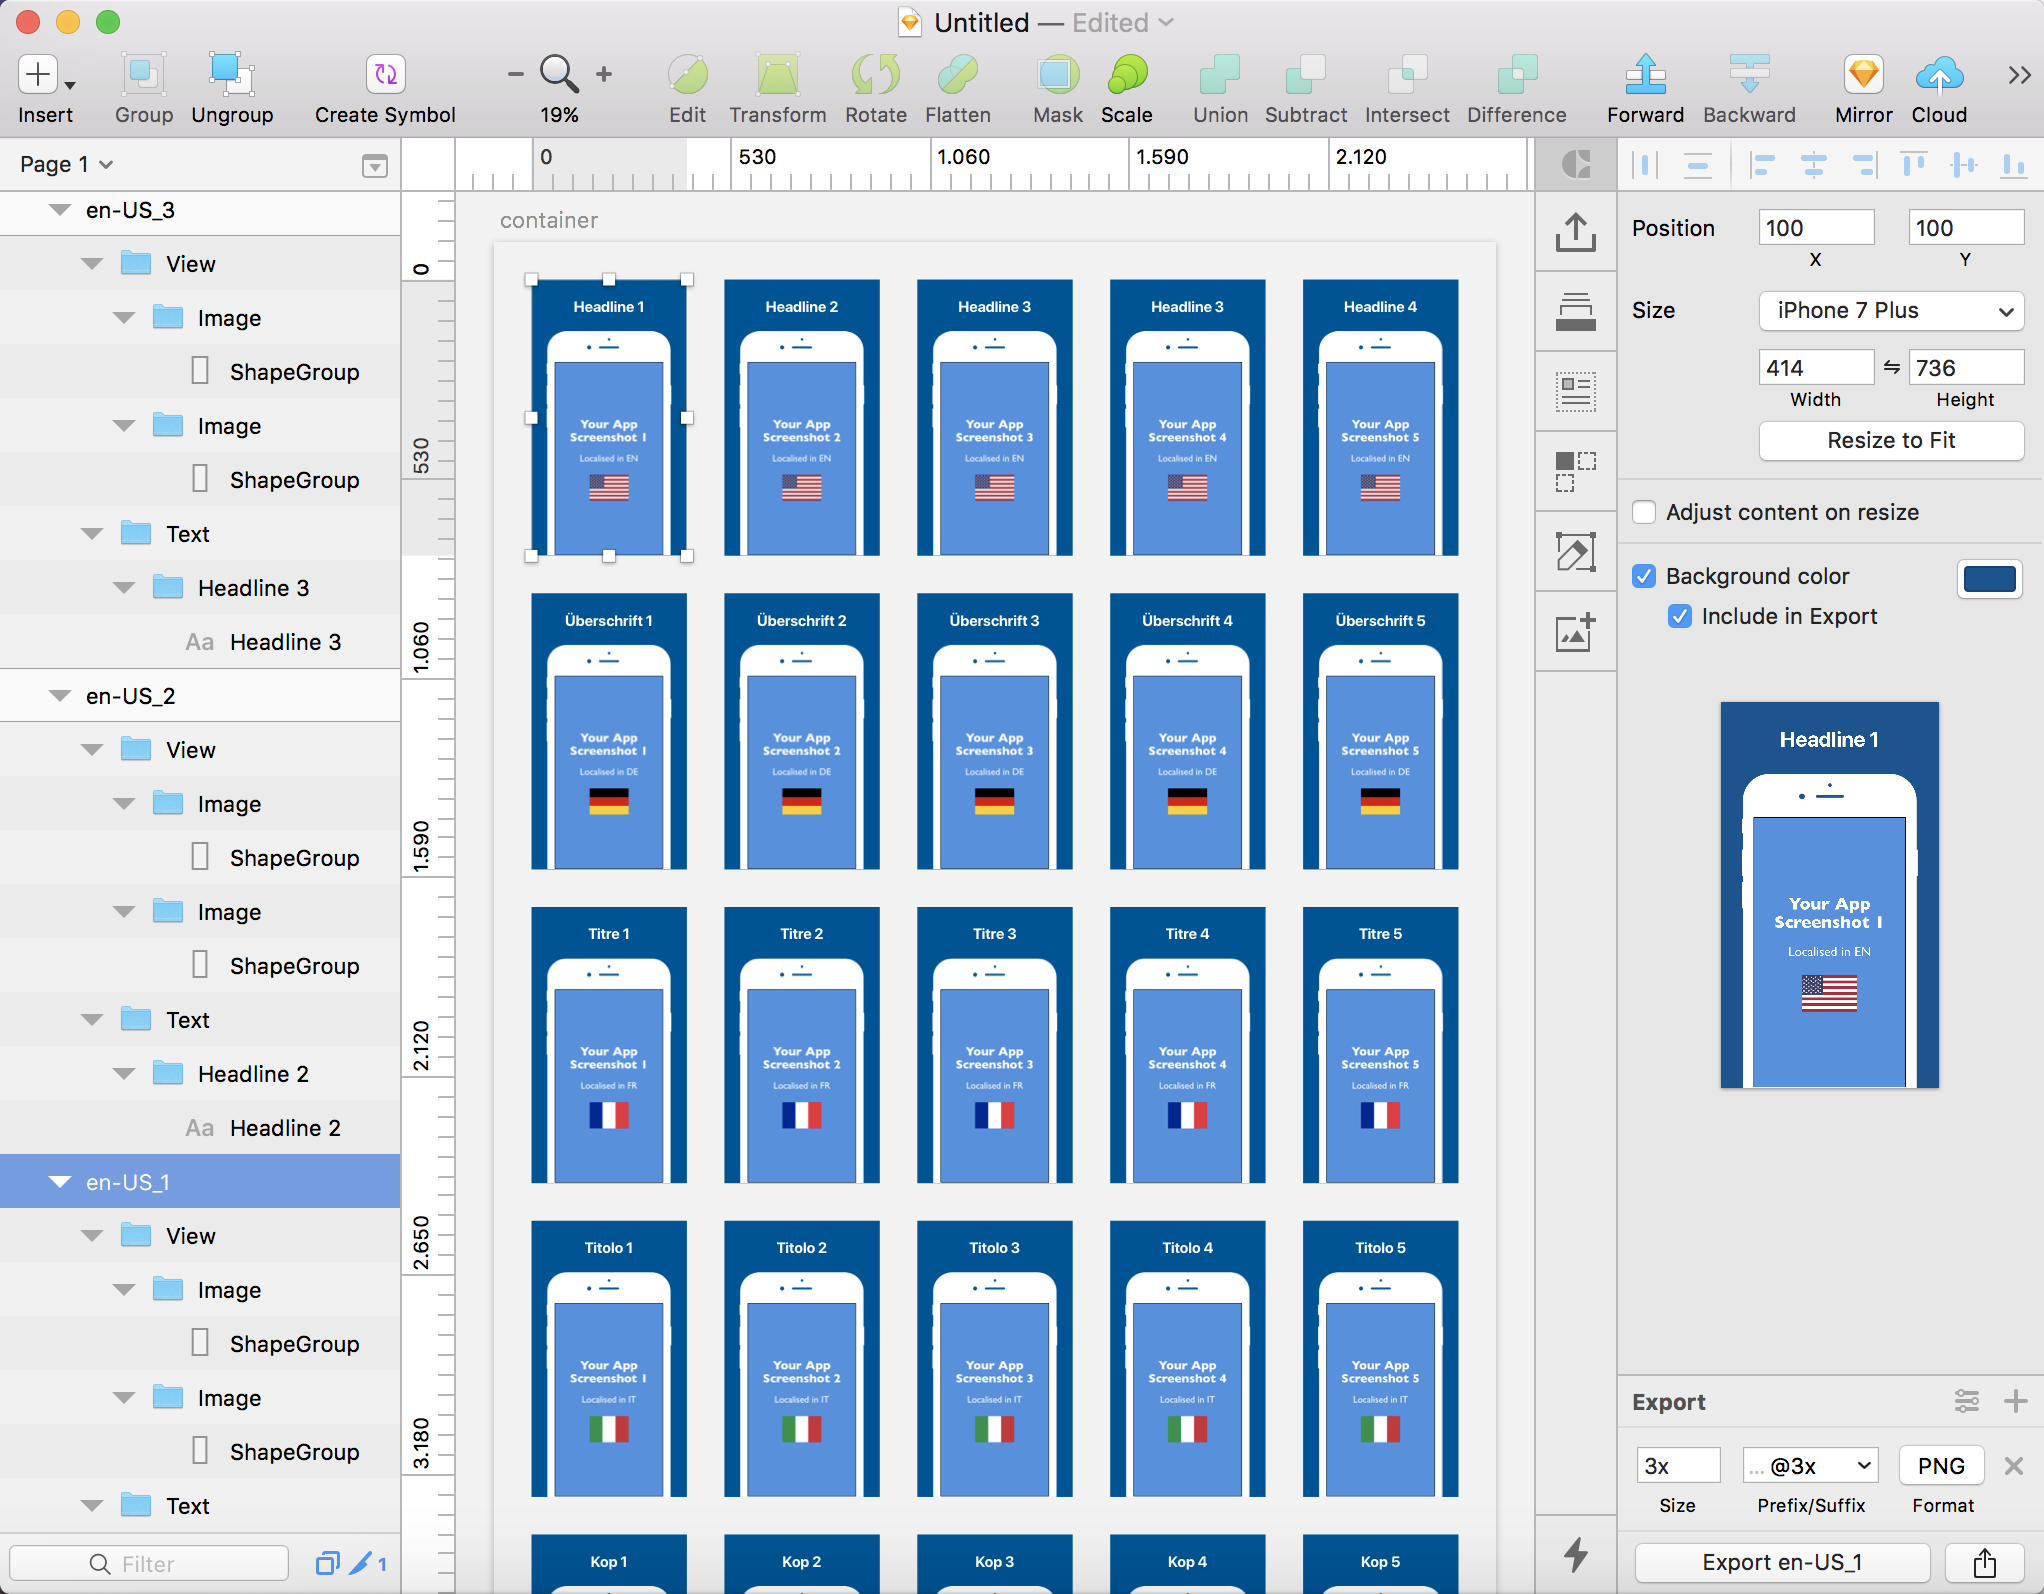Open the iPhone 7 Plus size dropdown
This screenshot has width=2044, height=1594.
[x=1891, y=311]
